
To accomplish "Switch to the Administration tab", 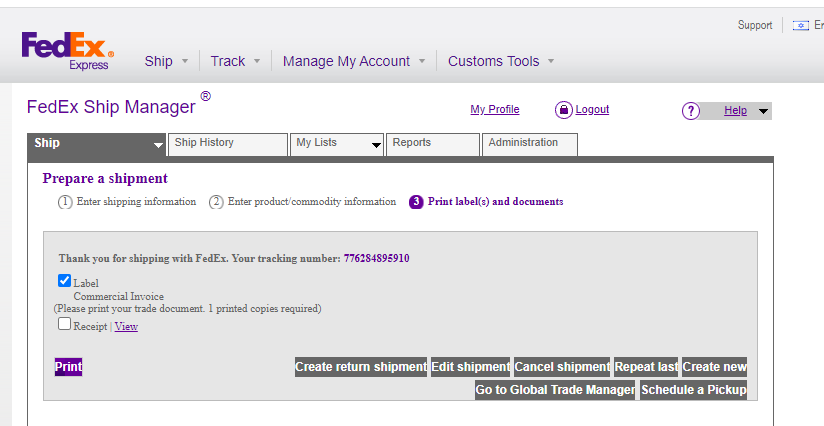I will coord(530,144).
